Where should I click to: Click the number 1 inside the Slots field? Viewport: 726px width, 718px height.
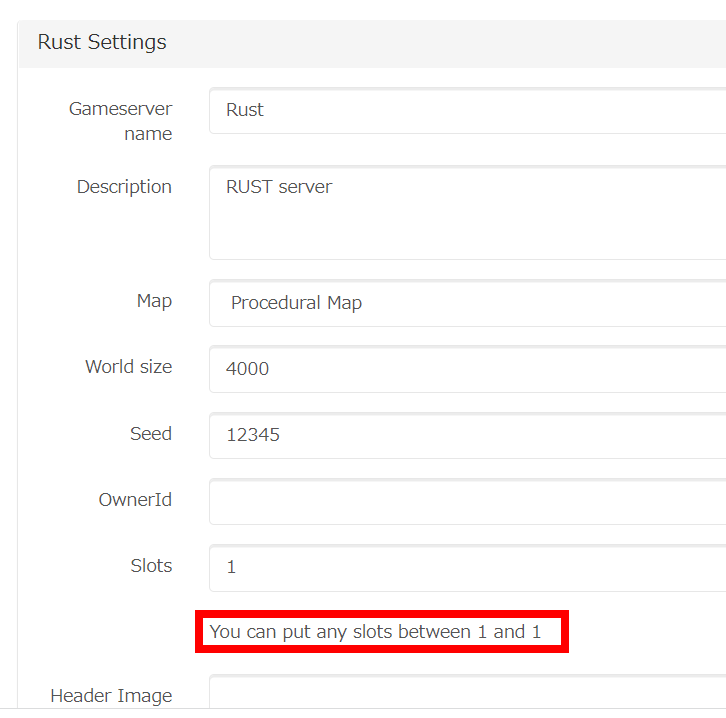(x=231, y=567)
